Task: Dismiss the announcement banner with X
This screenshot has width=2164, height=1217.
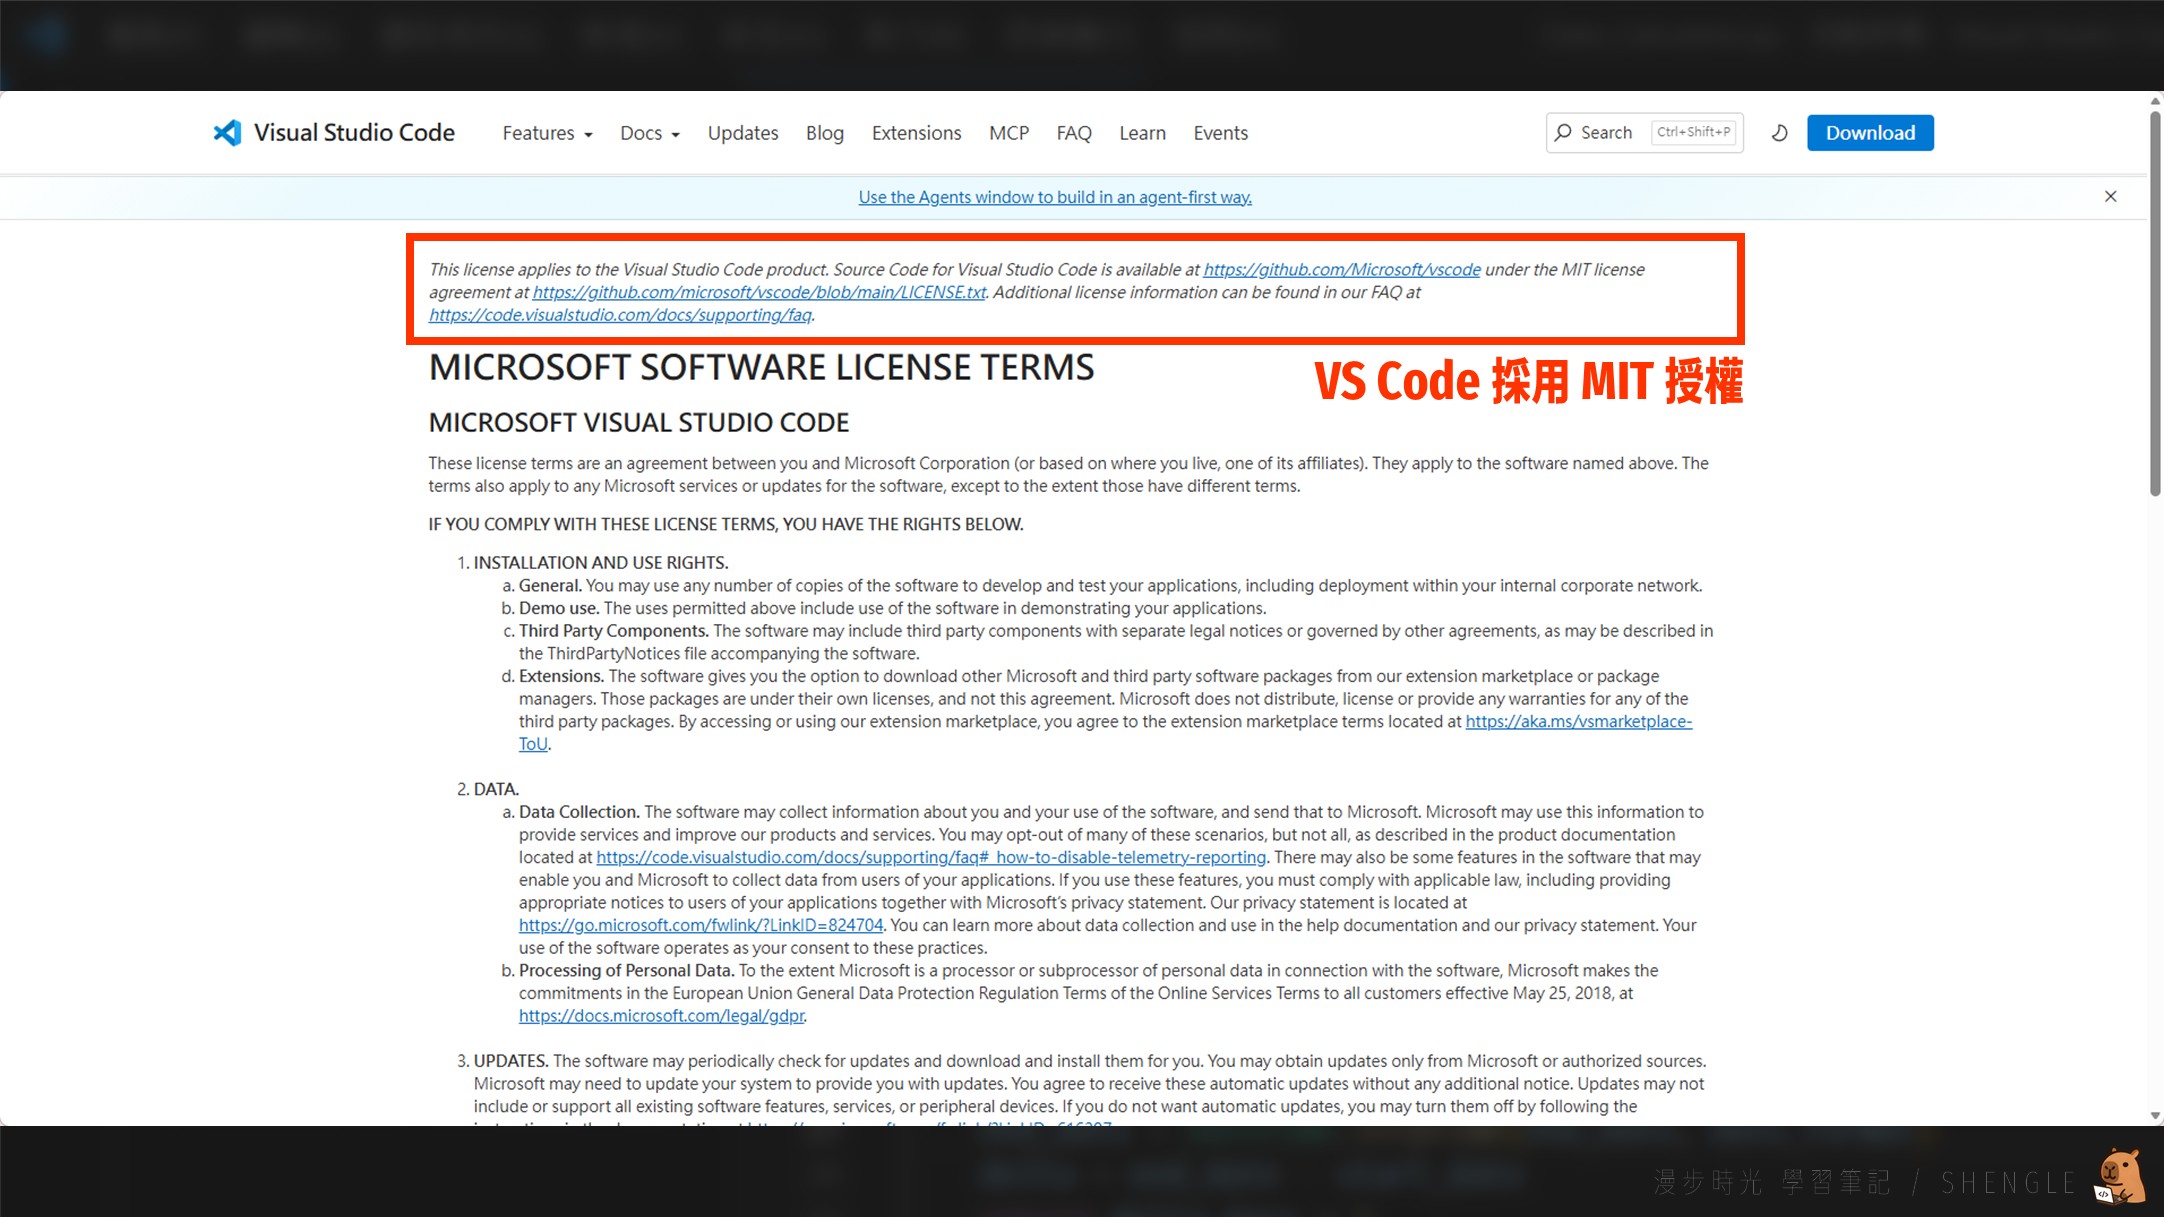Action: click(x=2110, y=197)
